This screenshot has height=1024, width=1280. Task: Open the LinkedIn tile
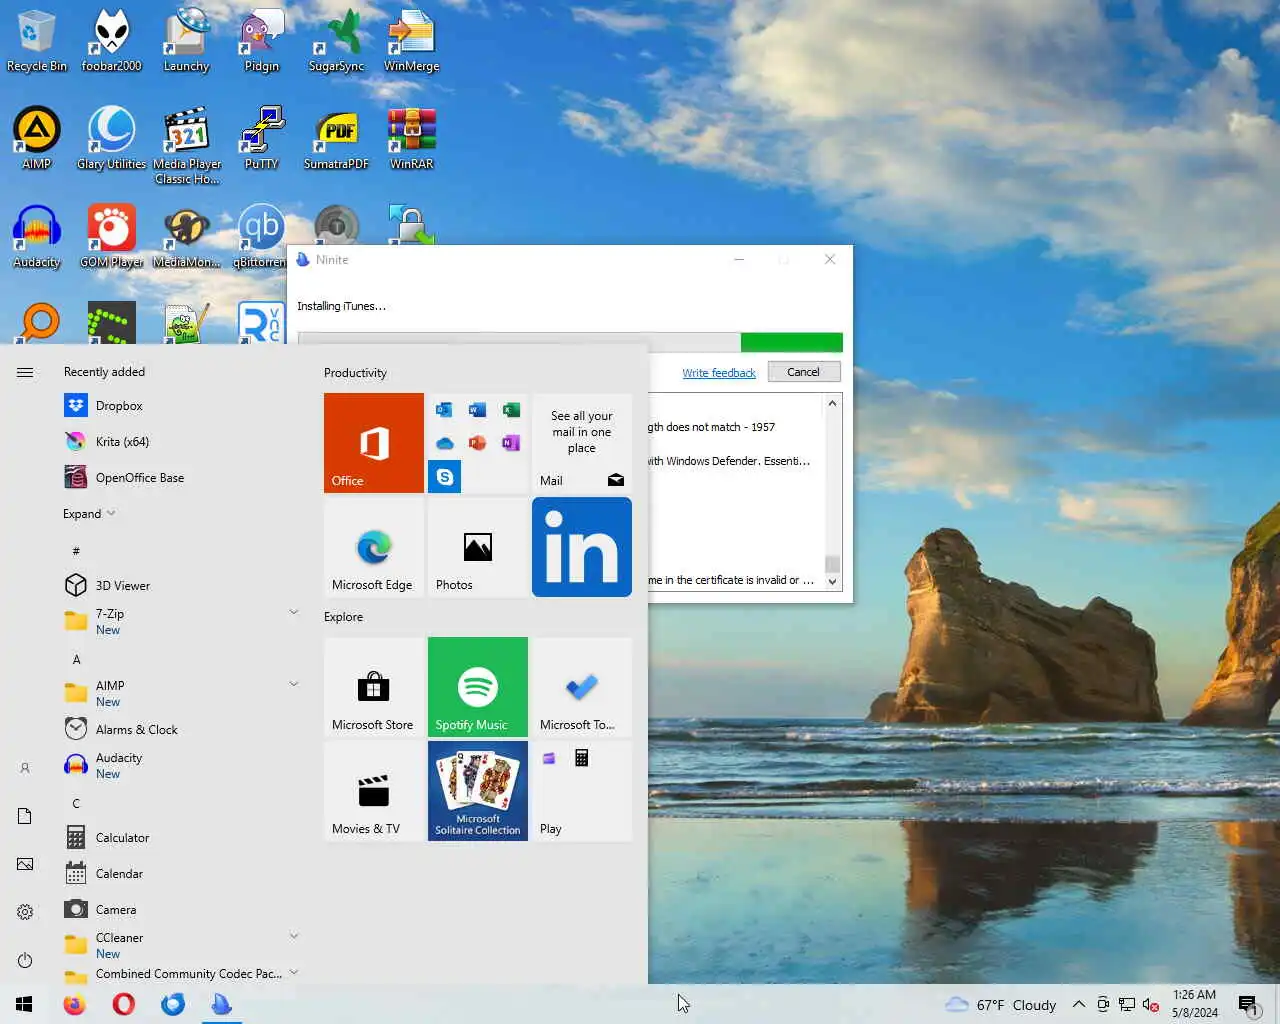tap(582, 547)
